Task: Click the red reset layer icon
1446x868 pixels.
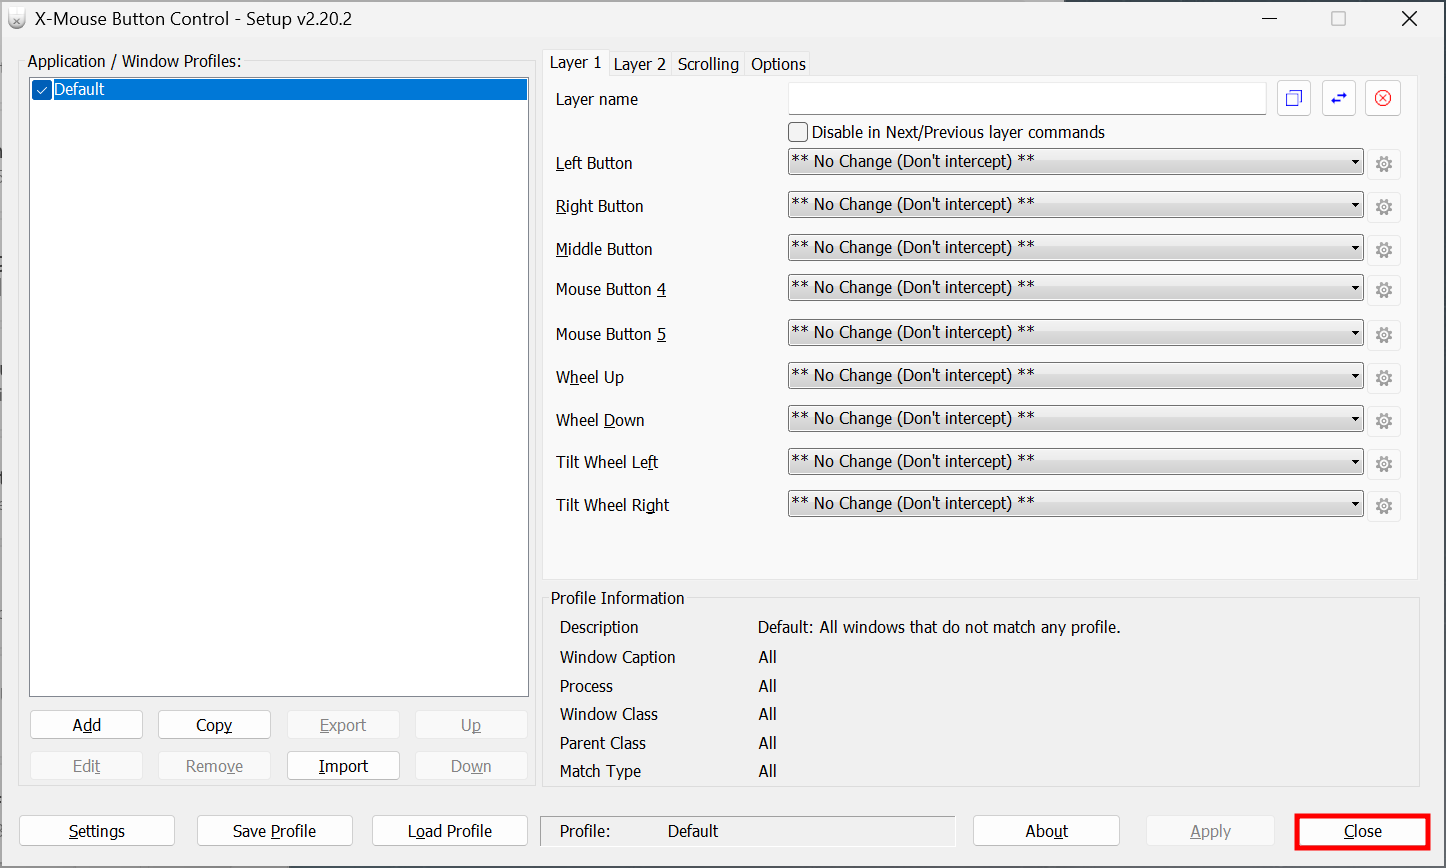Action: click(1383, 98)
